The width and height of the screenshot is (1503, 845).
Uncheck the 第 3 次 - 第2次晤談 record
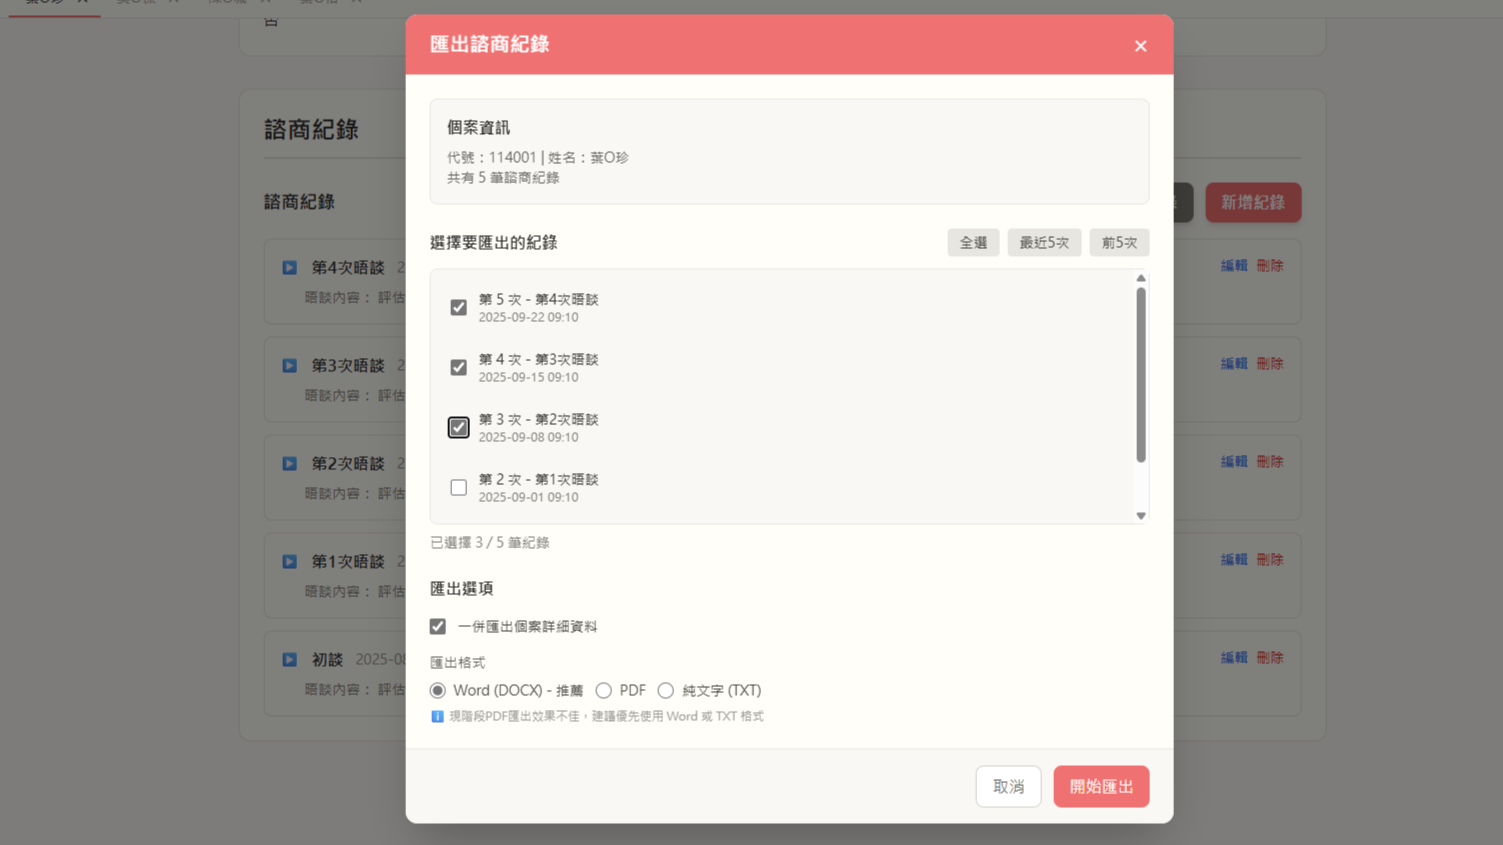point(458,427)
